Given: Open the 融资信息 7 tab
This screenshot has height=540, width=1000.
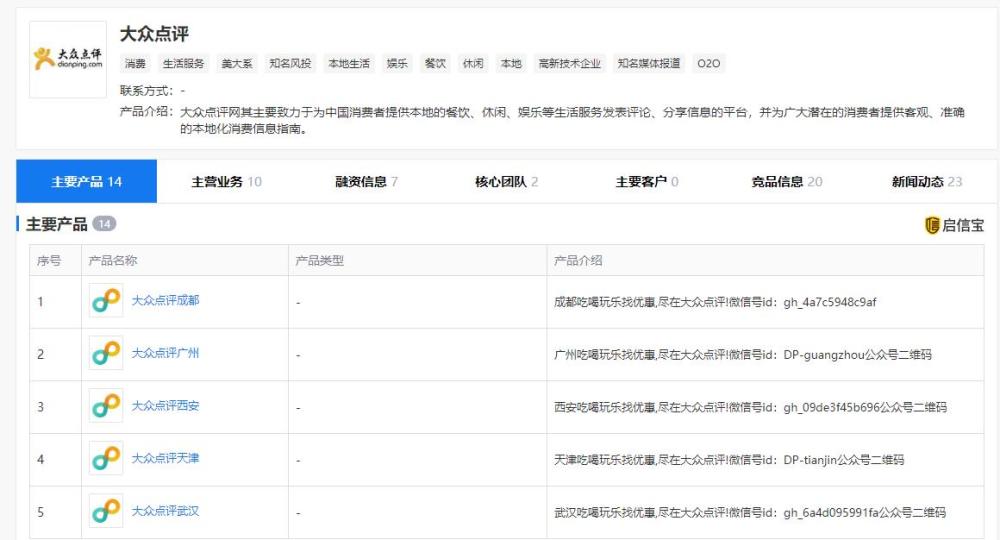Looking at the screenshot, I should pos(367,182).
